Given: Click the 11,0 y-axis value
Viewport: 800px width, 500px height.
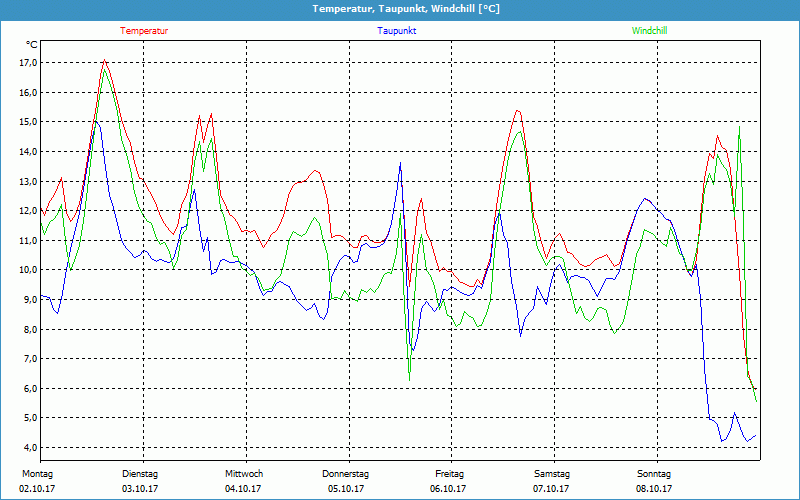Looking at the screenshot, I should 29,240.
